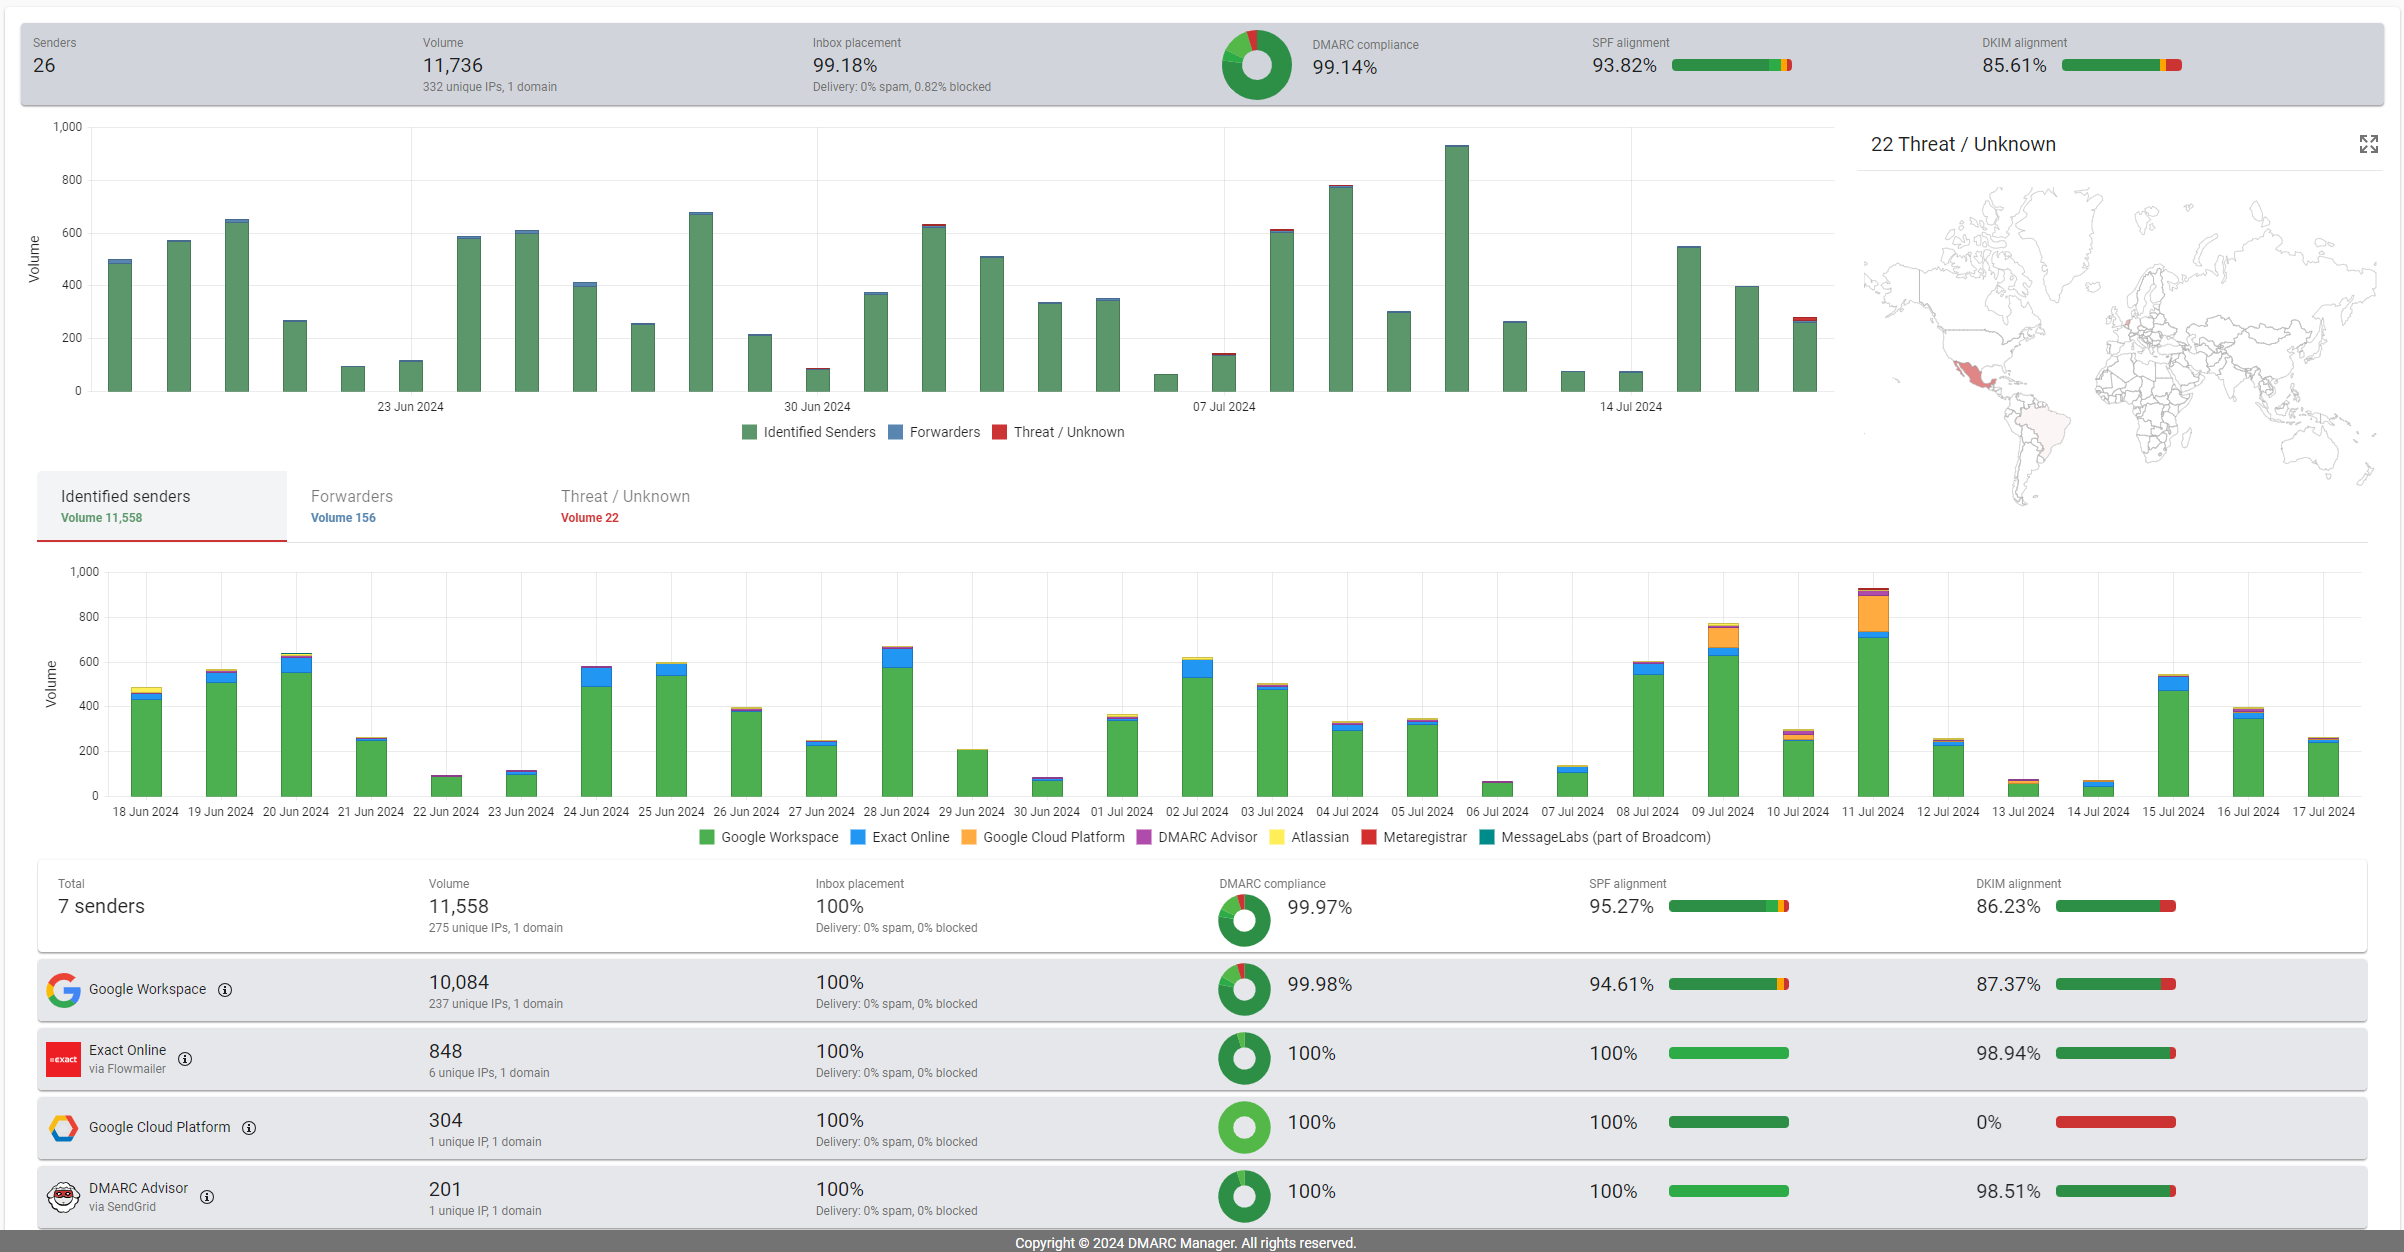Image resolution: width=2404 pixels, height=1252 pixels.
Task: Click the Exact Online logo
Action: [63, 1059]
